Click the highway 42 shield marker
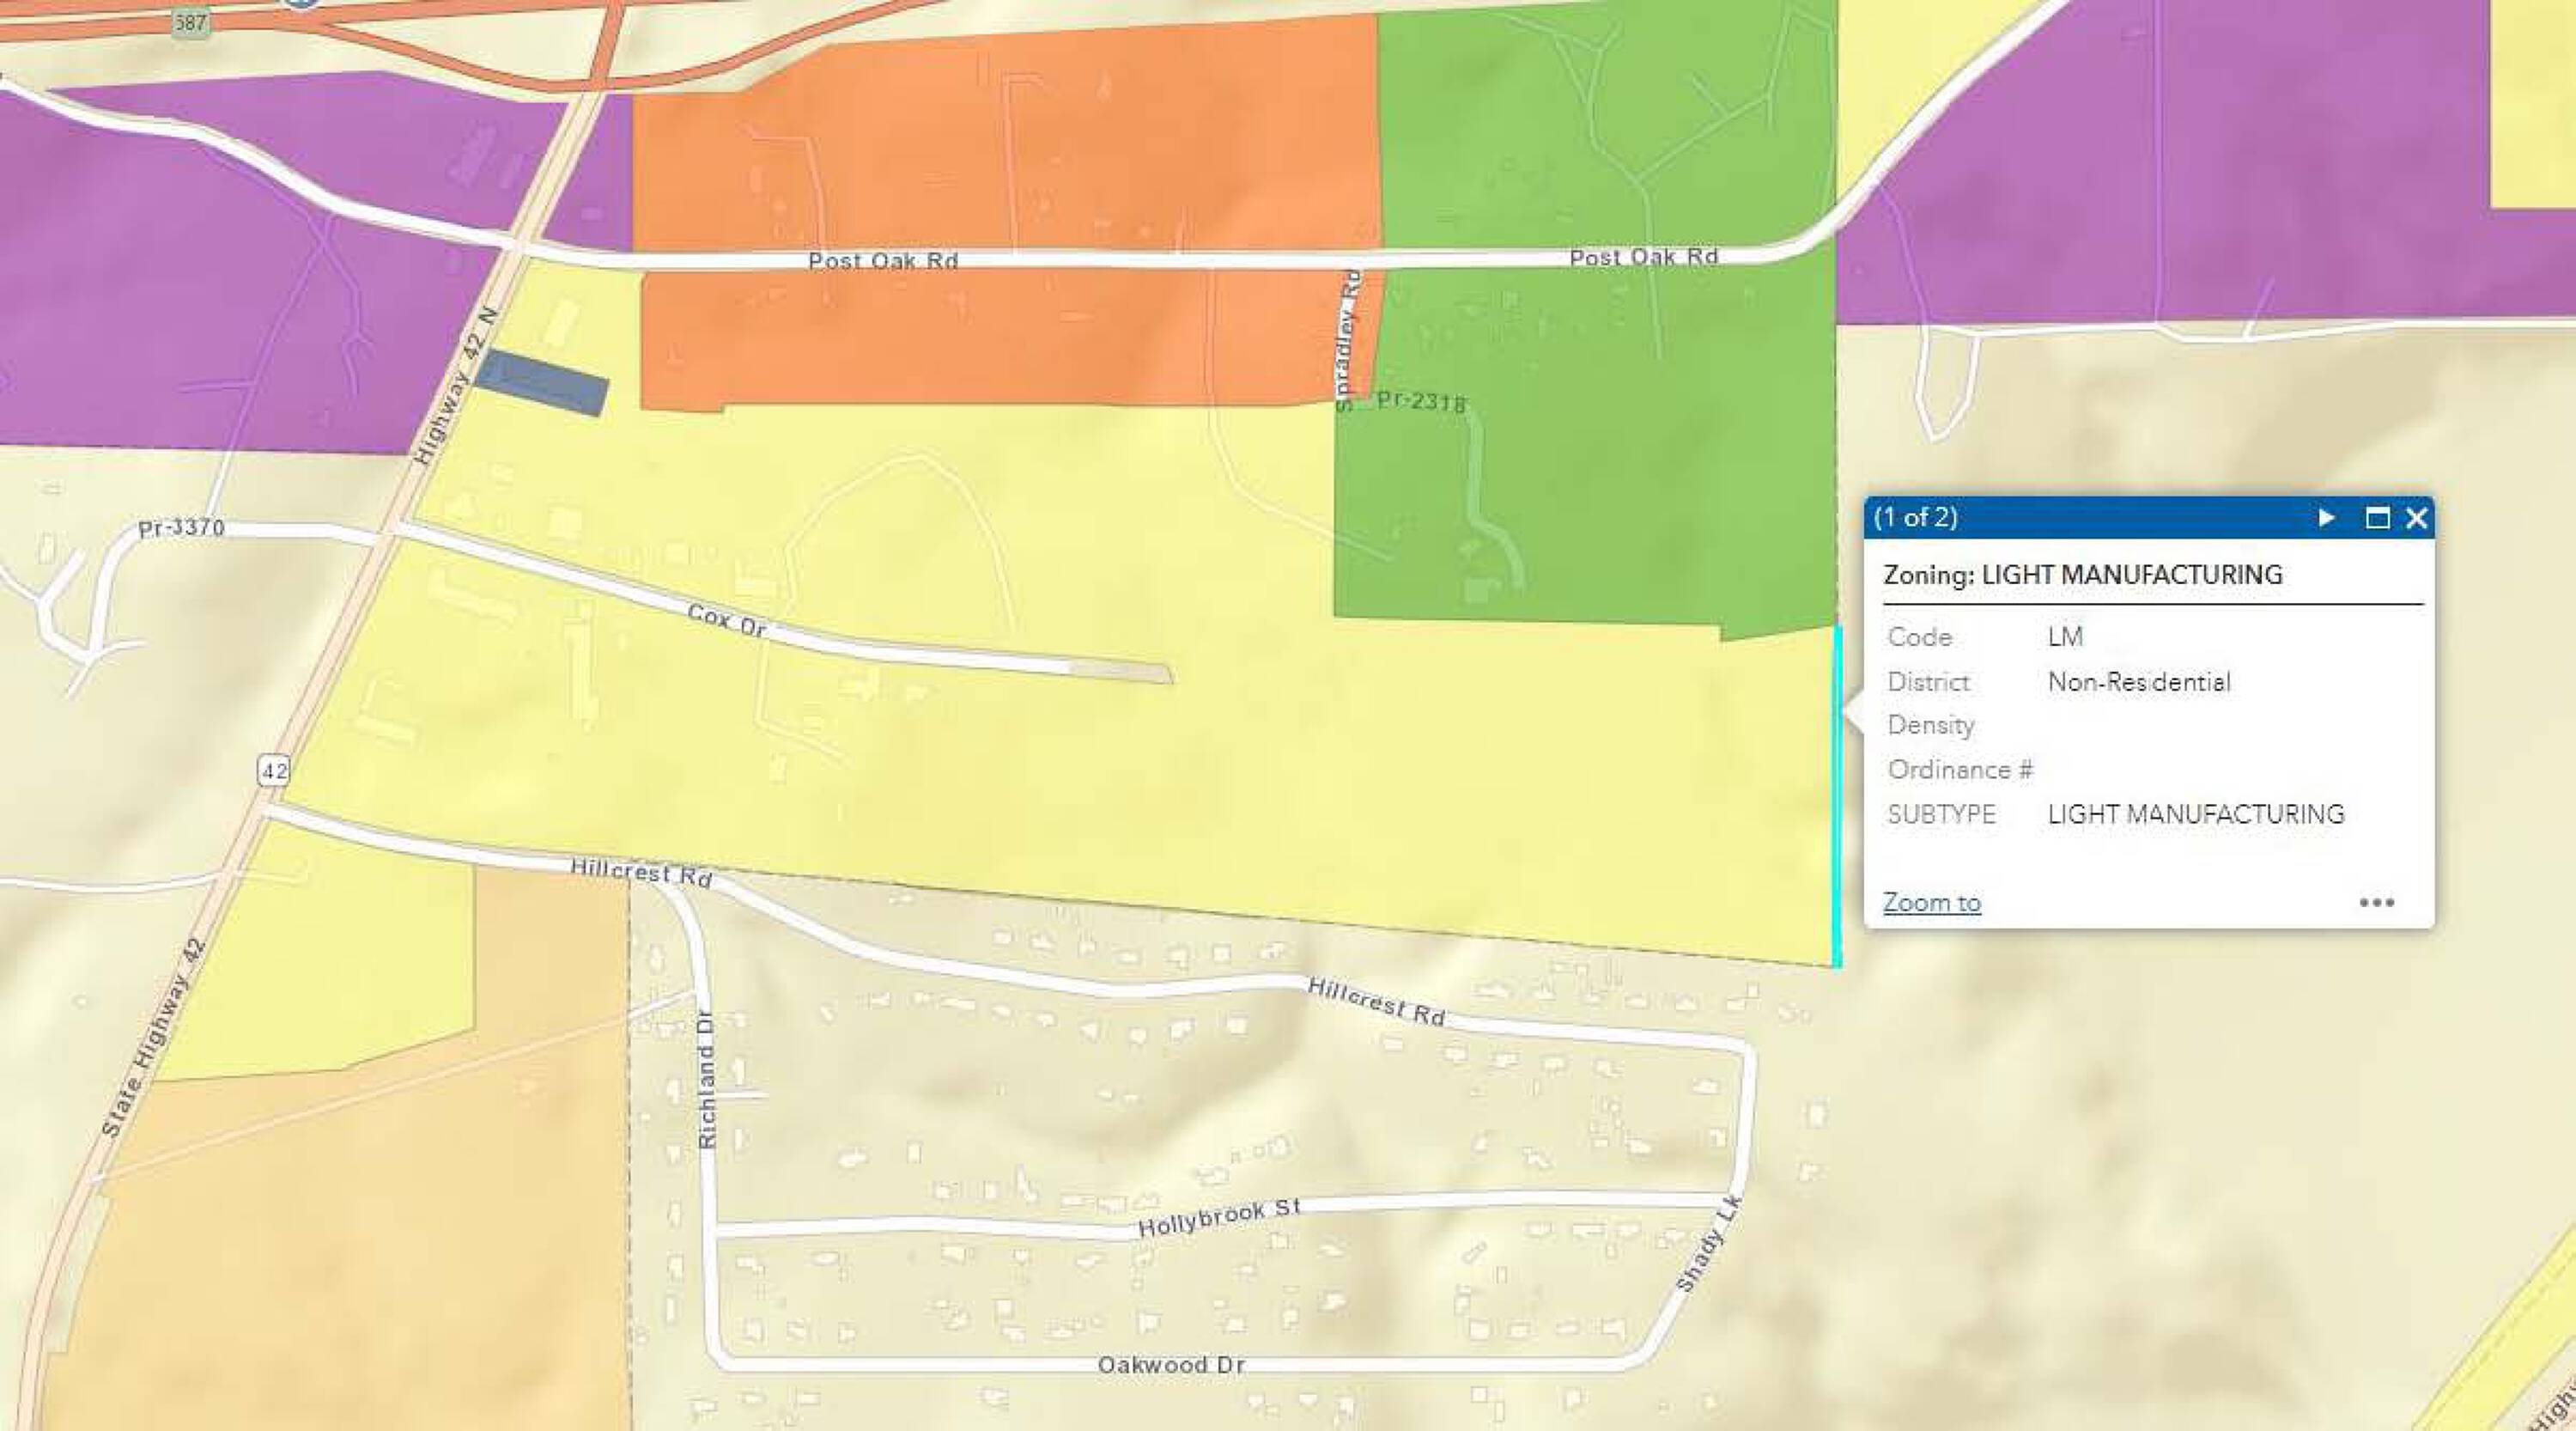This screenshot has width=2576, height=1431. 274,770
